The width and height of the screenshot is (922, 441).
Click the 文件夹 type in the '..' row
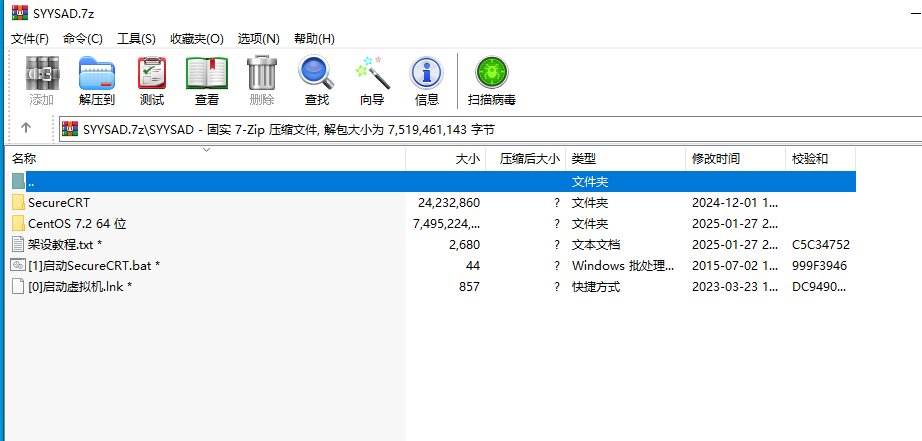point(590,182)
